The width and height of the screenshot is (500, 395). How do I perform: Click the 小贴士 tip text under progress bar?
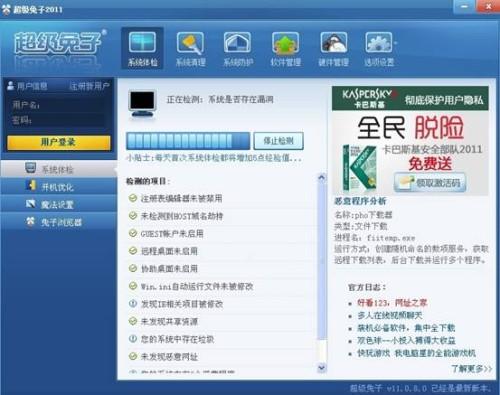[214, 158]
